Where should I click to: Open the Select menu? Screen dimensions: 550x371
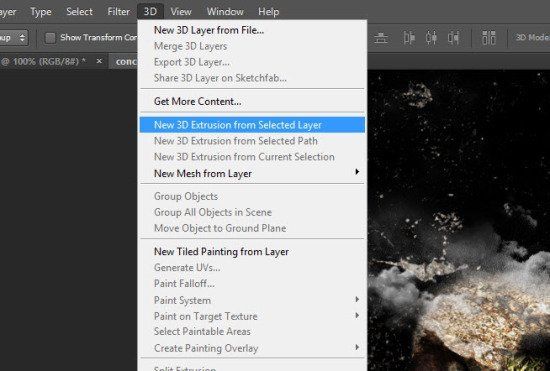pos(79,12)
